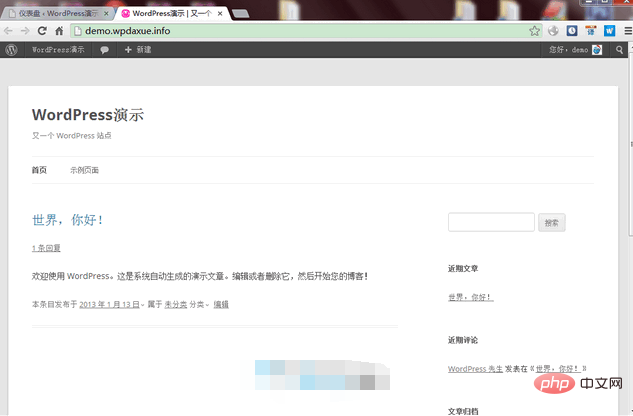633x416 pixels.
Task: Open the WordPress logo menu in admin bar
Action: click(11, 50)
